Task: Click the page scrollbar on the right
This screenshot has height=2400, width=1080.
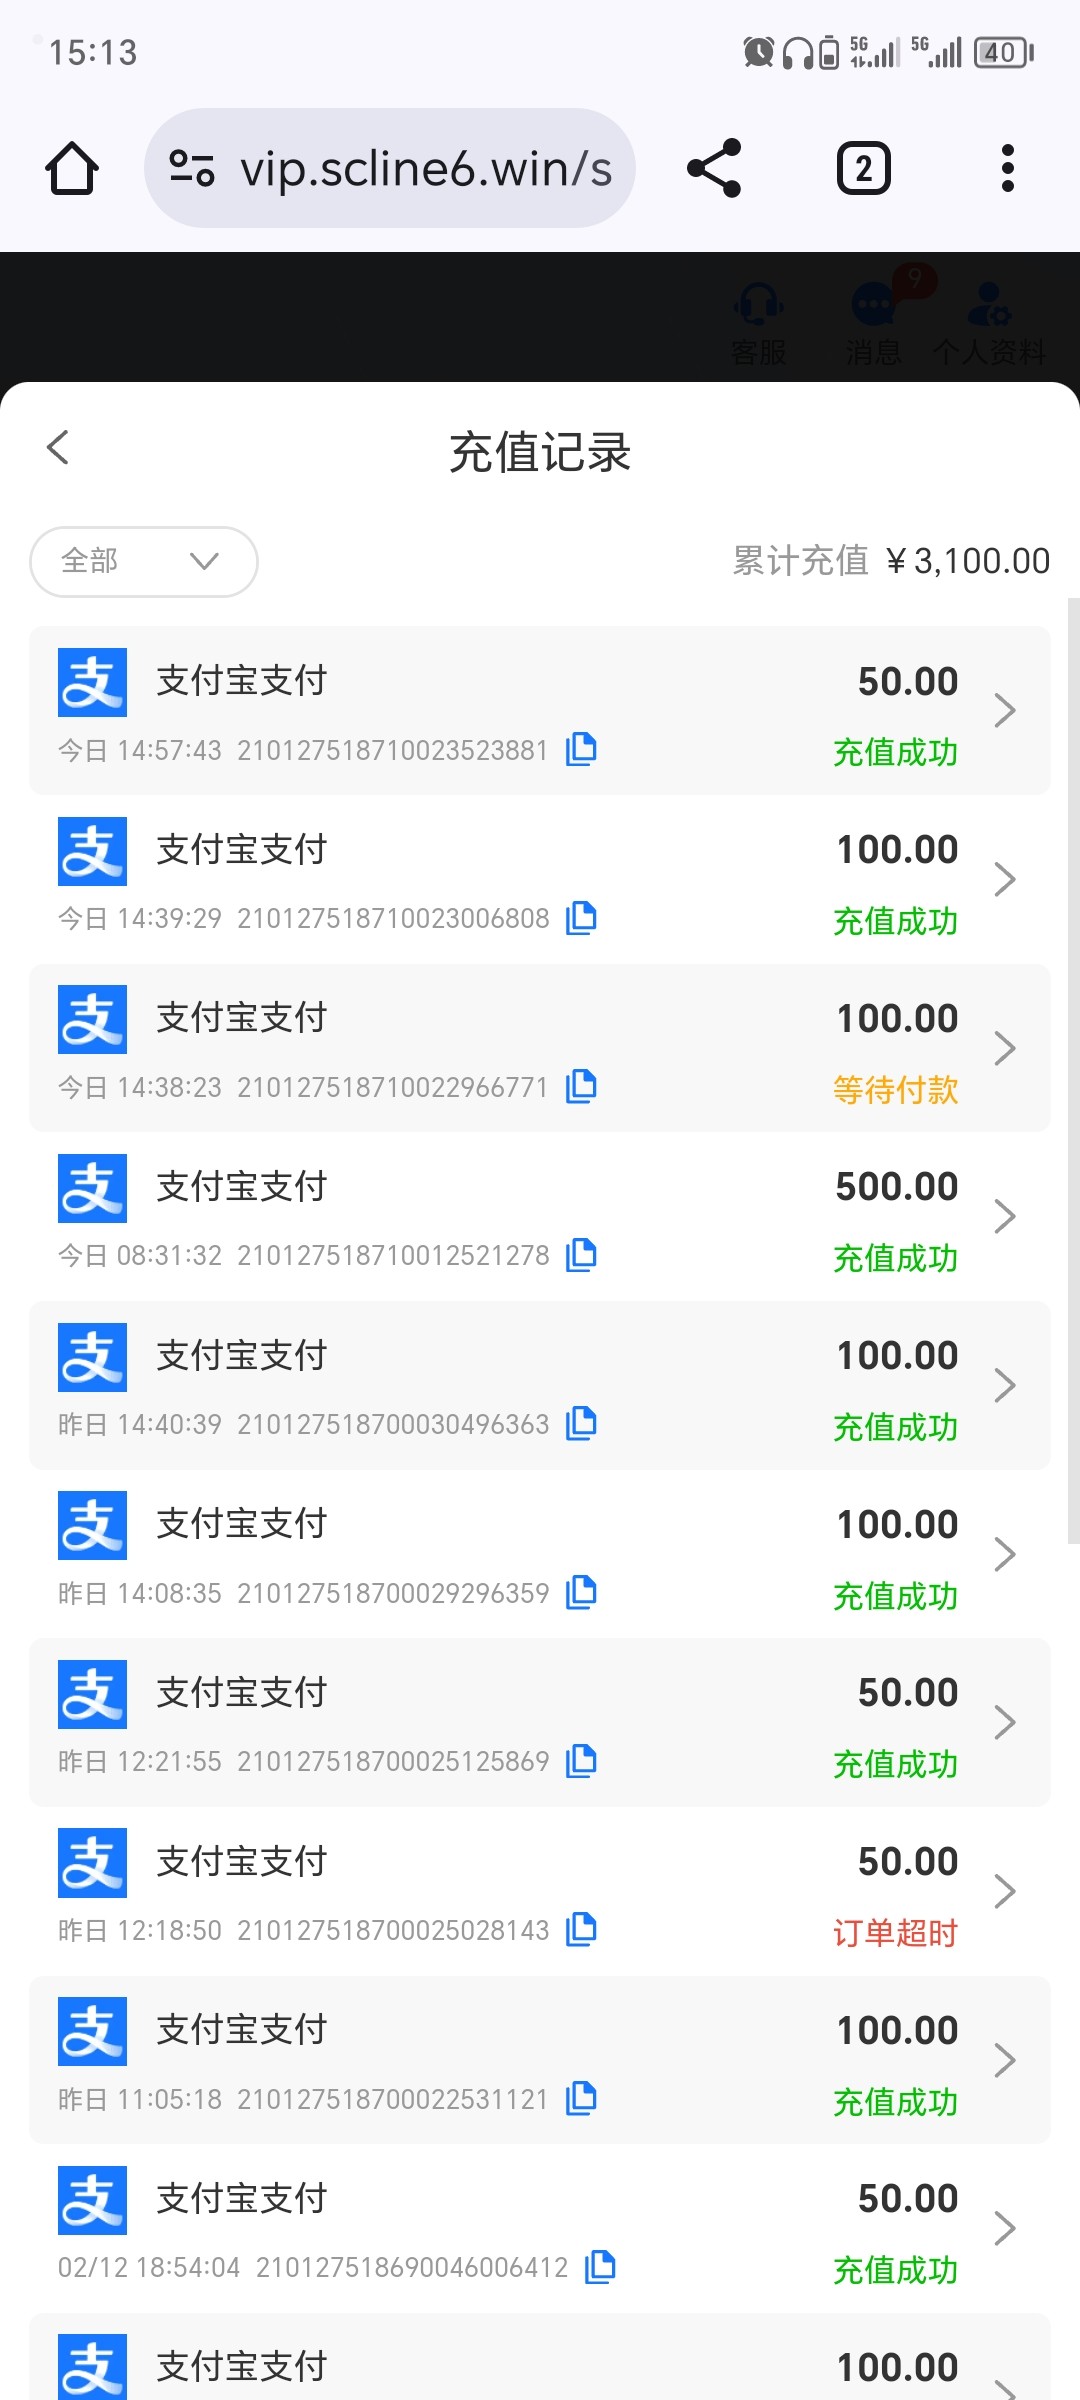Action: click(1073, 1070)
